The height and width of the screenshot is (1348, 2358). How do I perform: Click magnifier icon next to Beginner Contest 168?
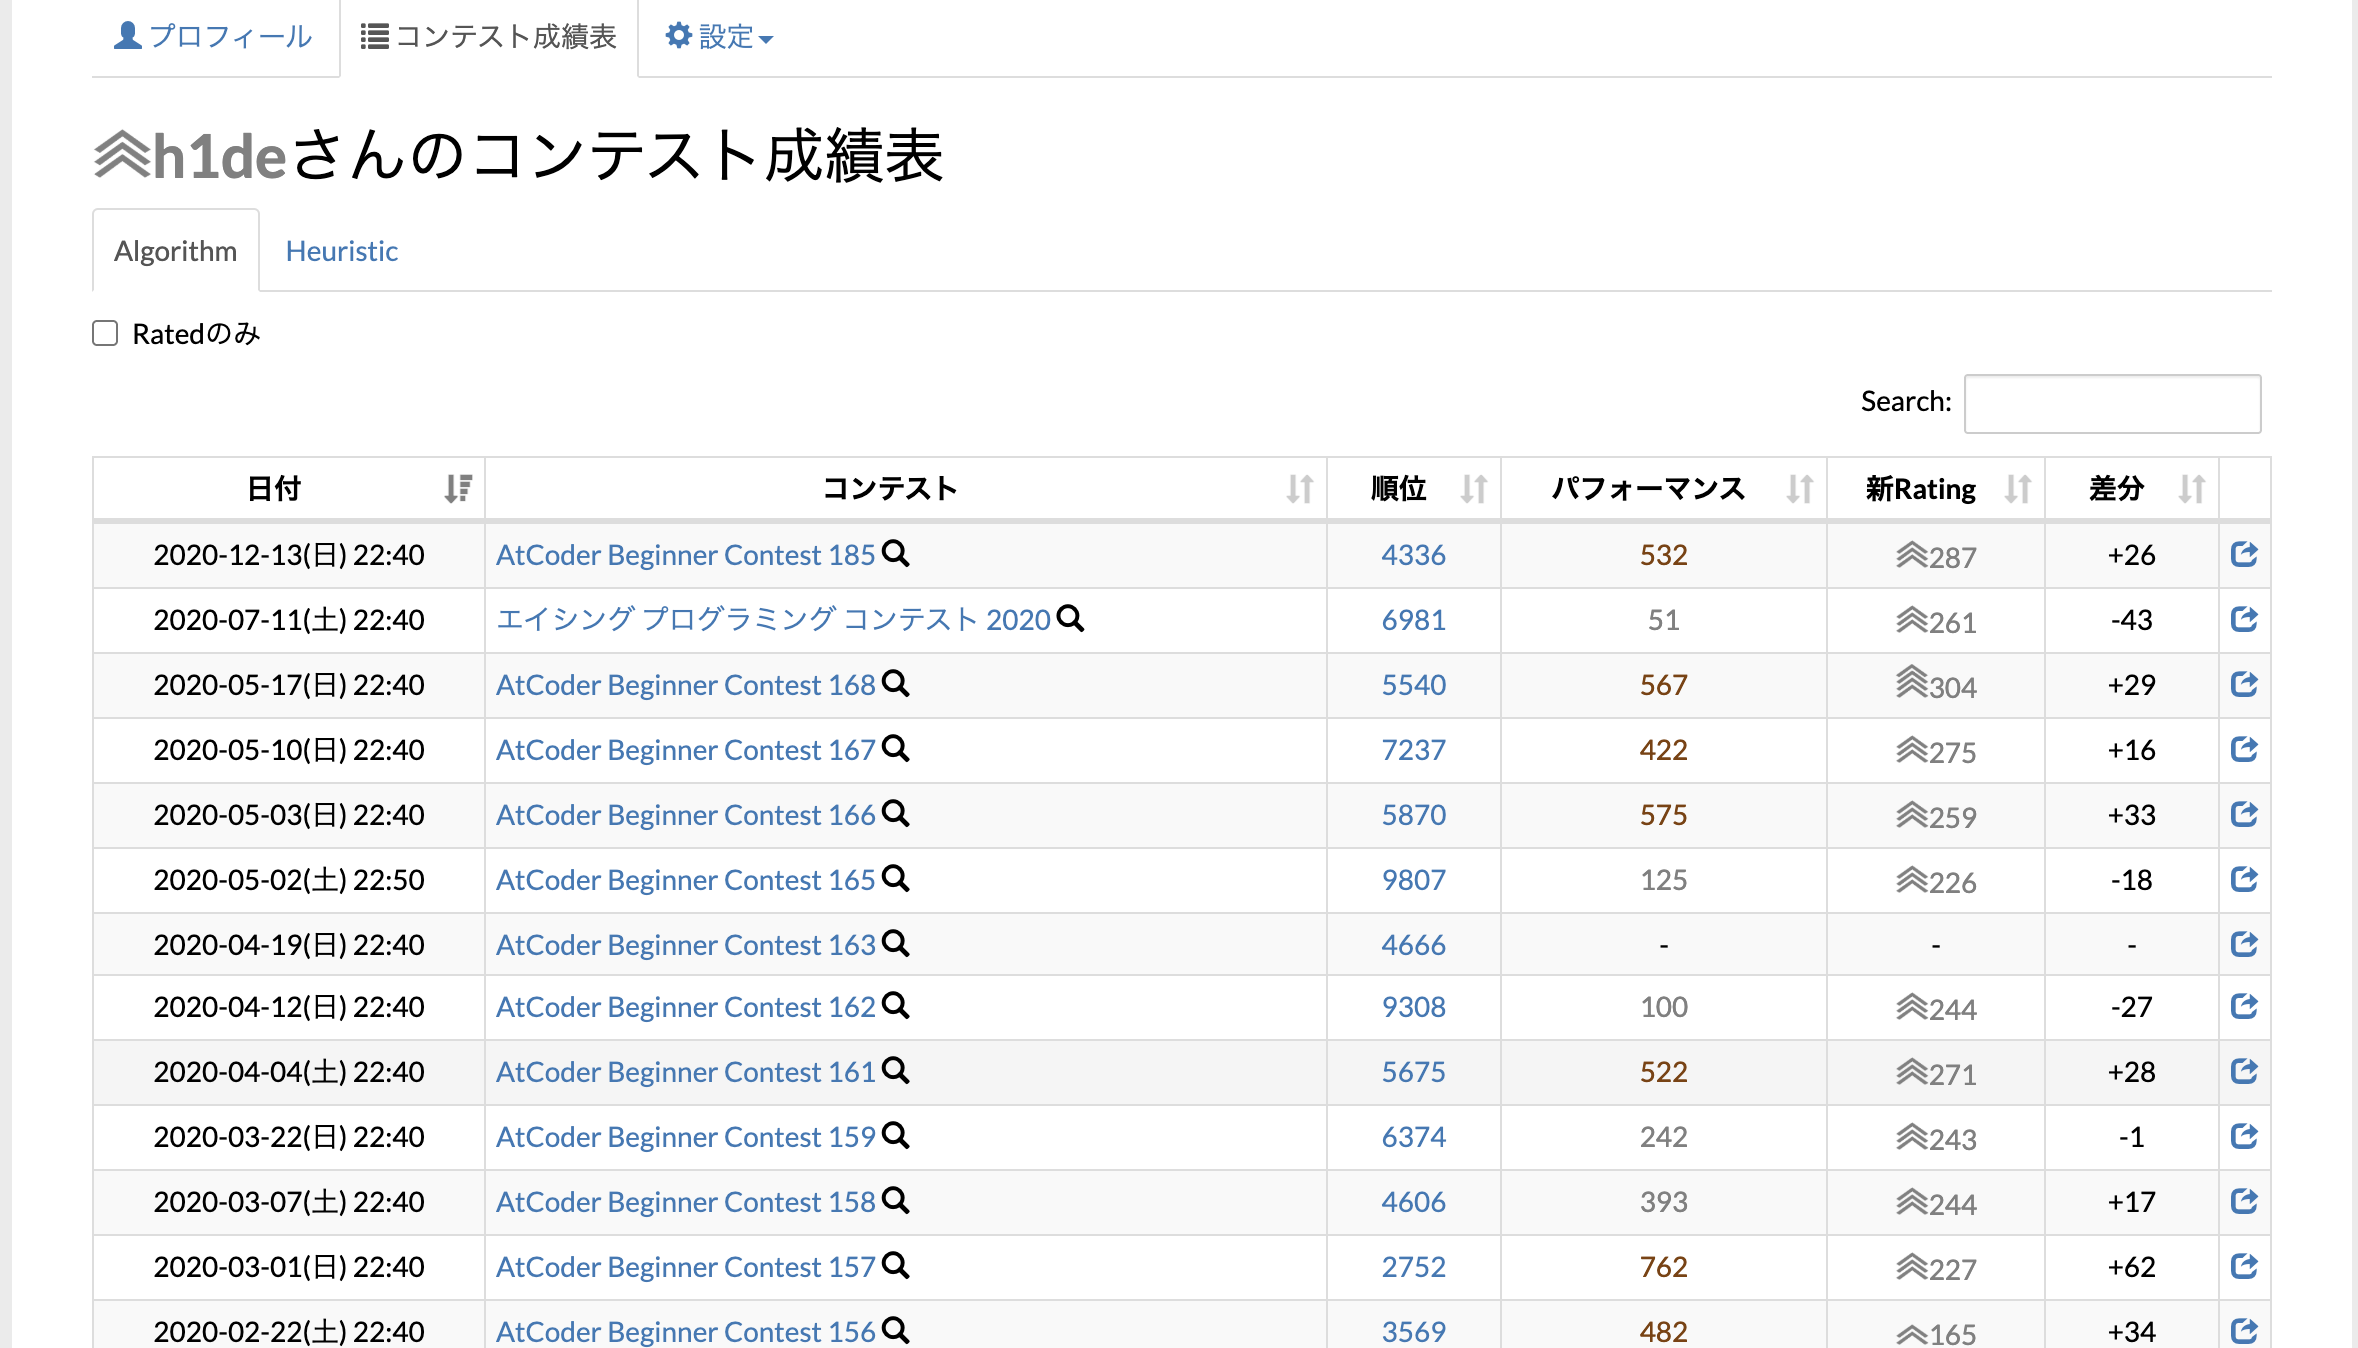896,684
